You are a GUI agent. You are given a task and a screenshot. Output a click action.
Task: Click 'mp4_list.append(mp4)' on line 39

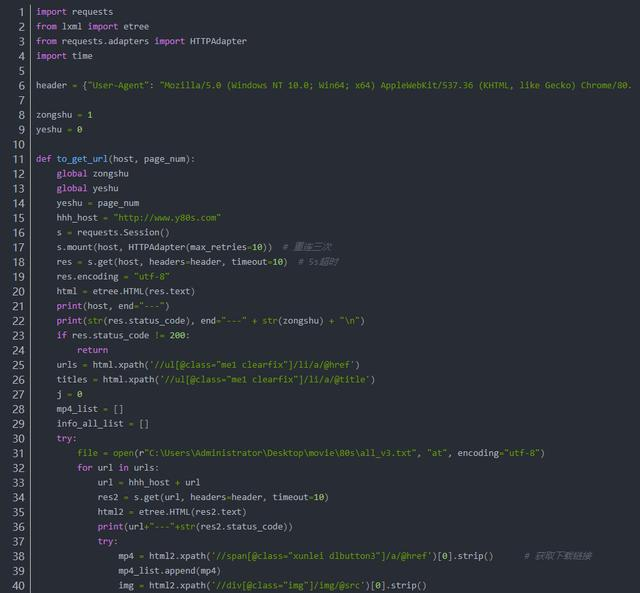coord(169,571)
